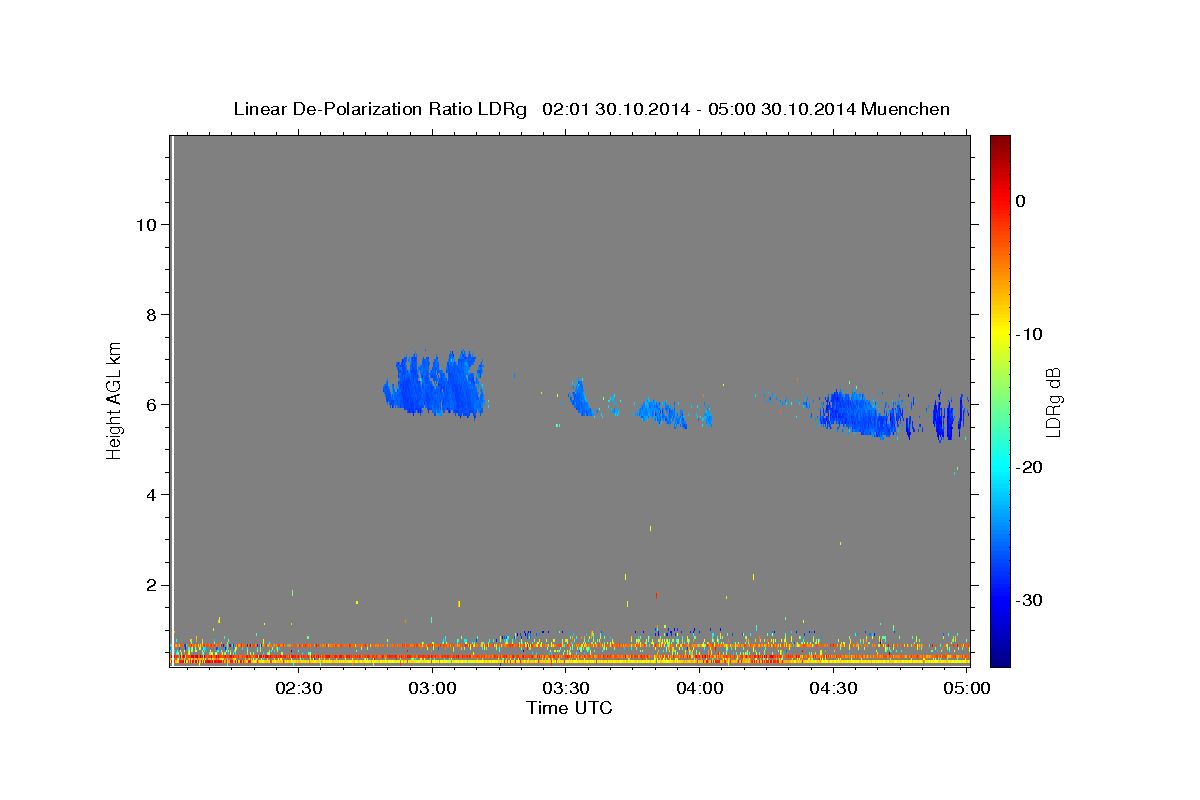Click the plot title text

(x=591, y=109)
